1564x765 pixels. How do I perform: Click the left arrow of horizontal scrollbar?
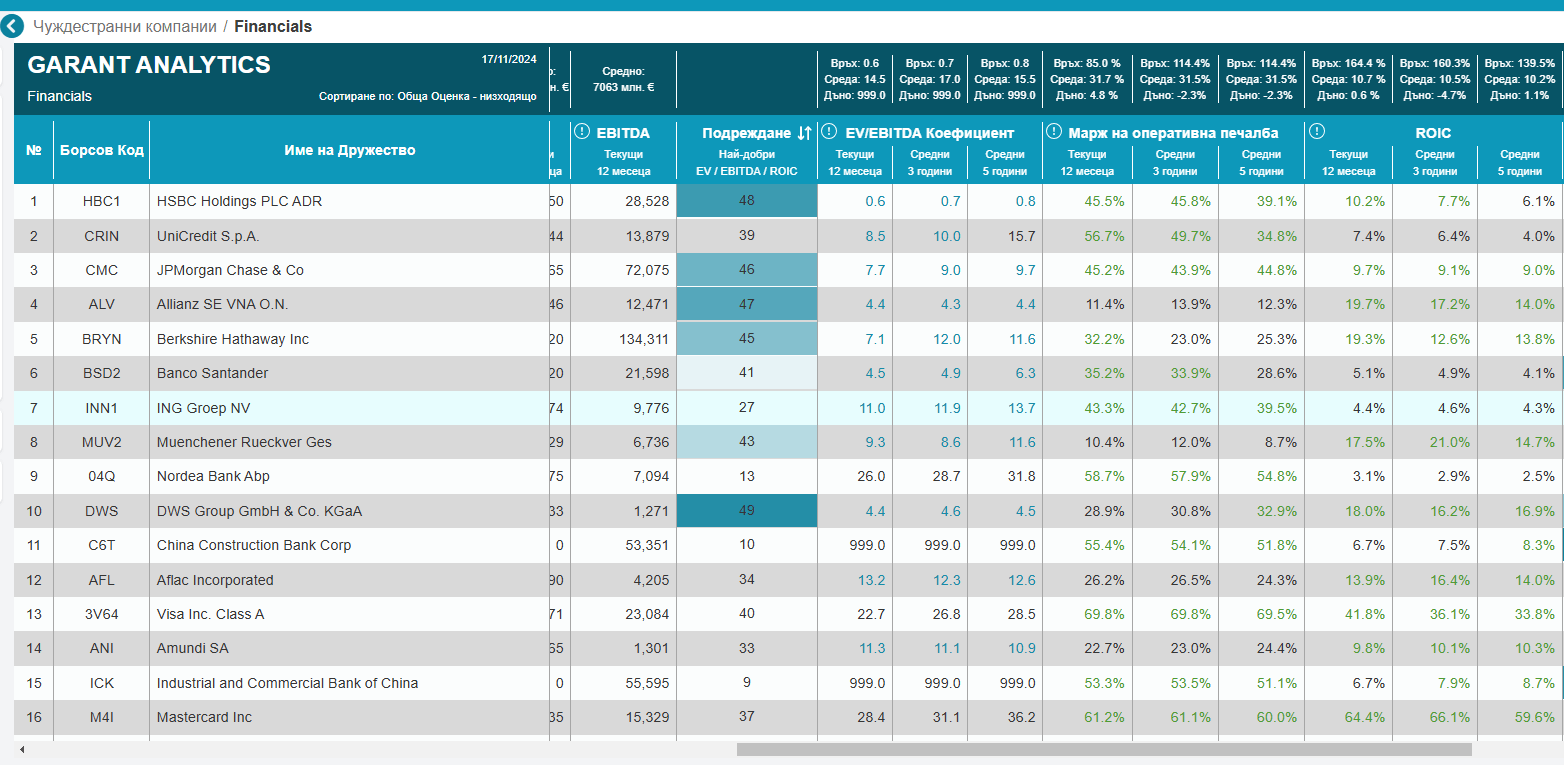coord(21,749)
